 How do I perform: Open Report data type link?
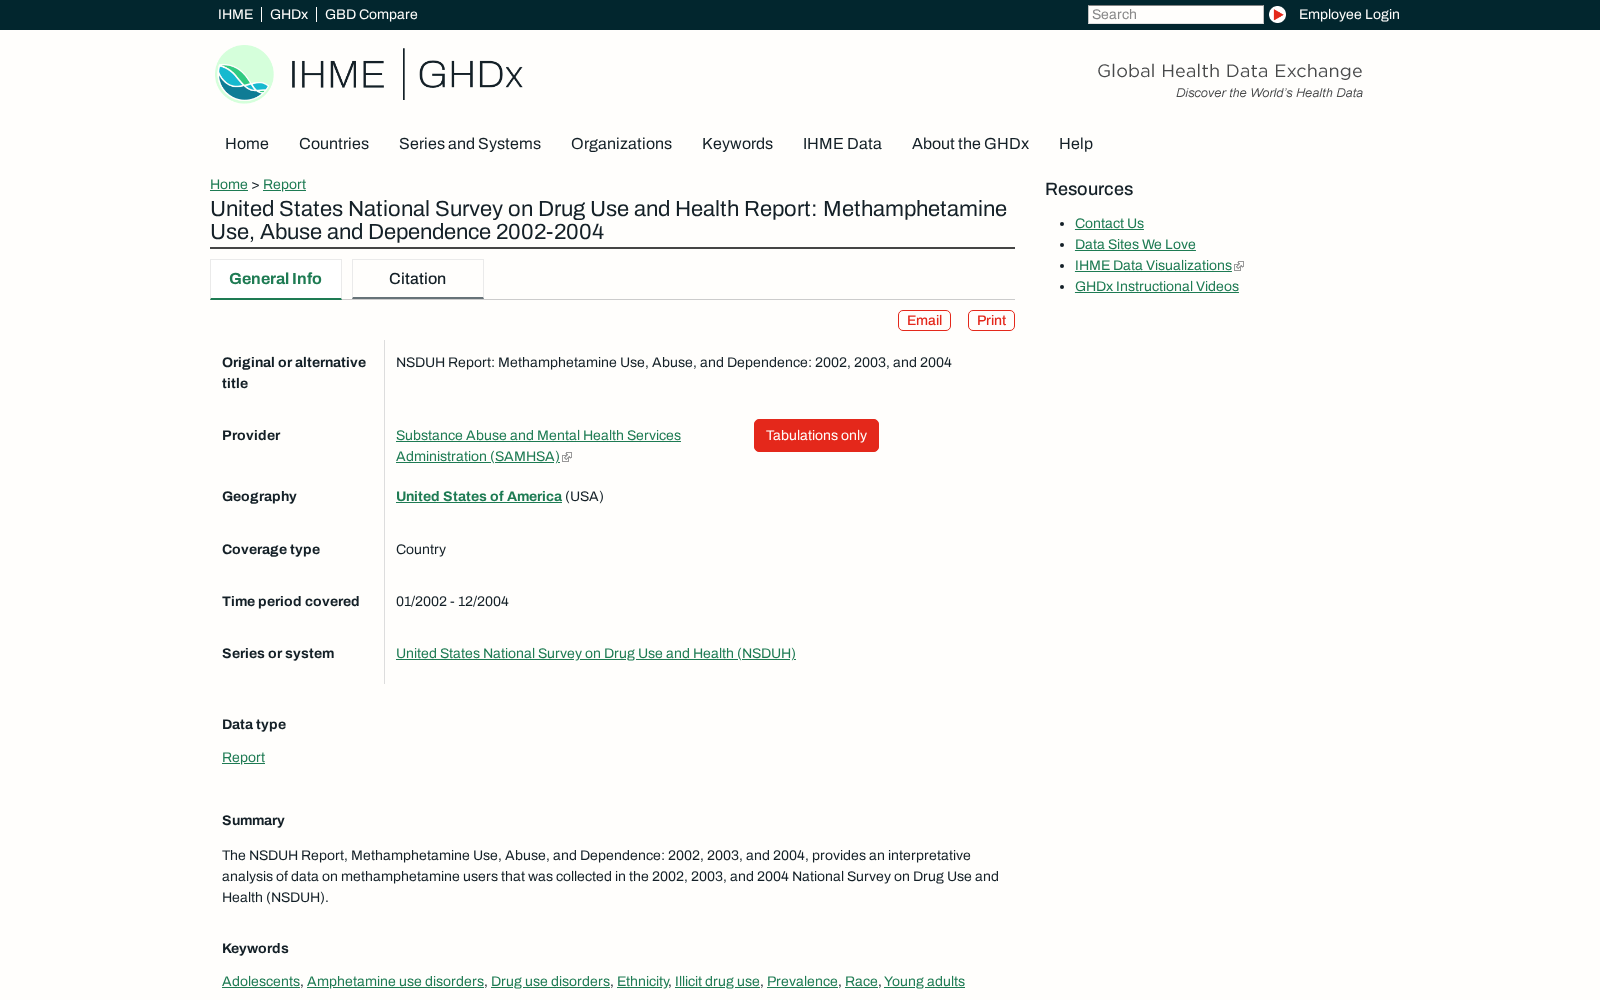(x=243, y=758)
